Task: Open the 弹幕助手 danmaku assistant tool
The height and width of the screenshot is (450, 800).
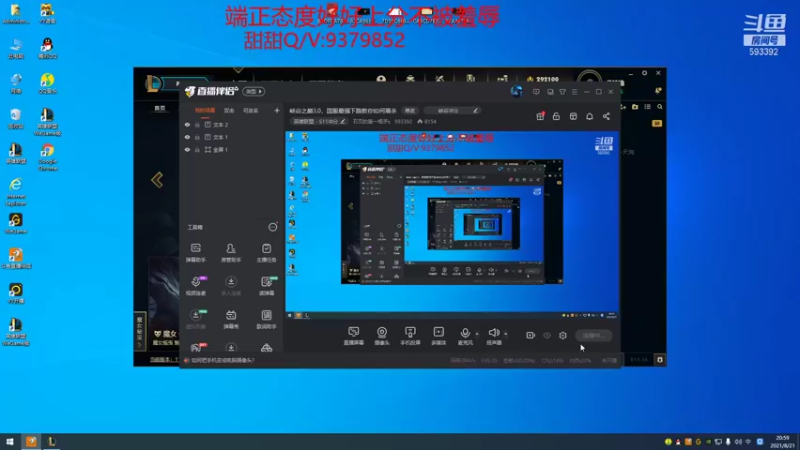Action: pos(195,253)
